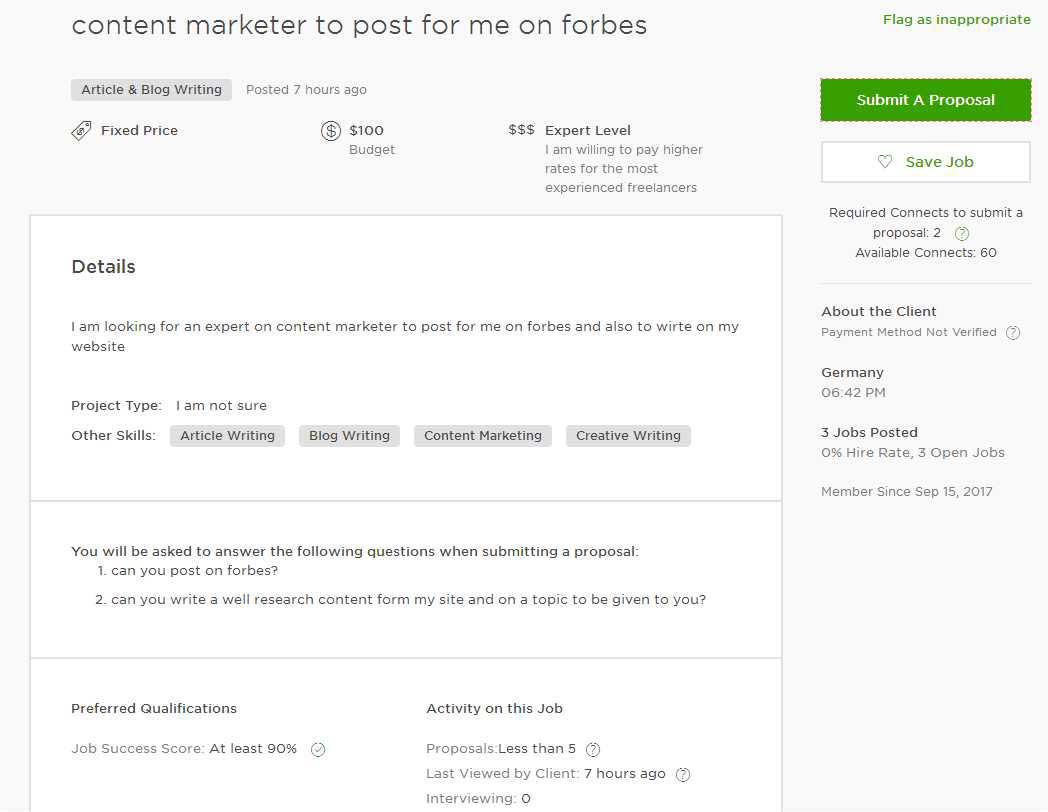Open help icon next to Required Connects
Viewport: 1048px width, 812px height.
pos(962,233)
